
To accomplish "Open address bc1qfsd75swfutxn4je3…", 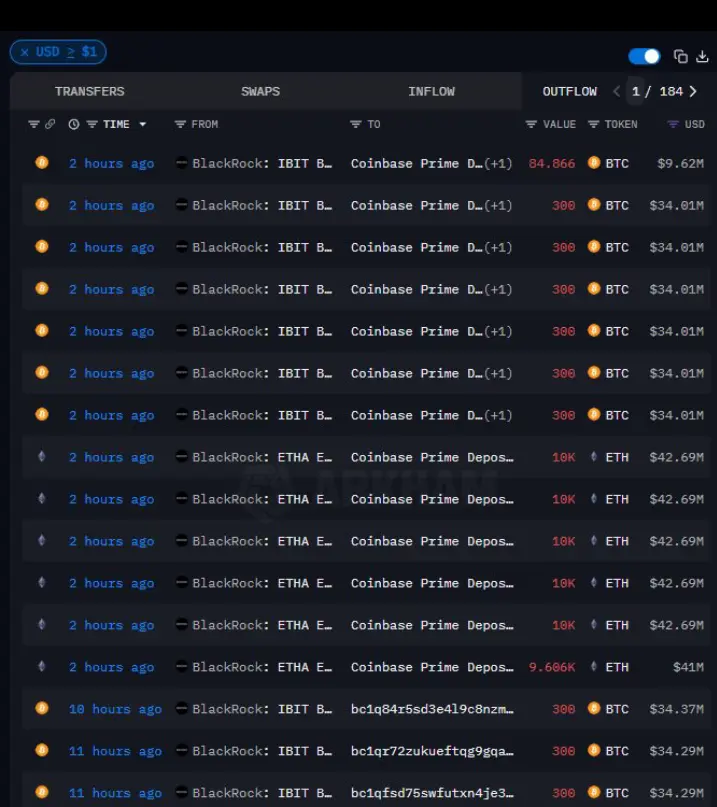I will [x=432, y=793].
